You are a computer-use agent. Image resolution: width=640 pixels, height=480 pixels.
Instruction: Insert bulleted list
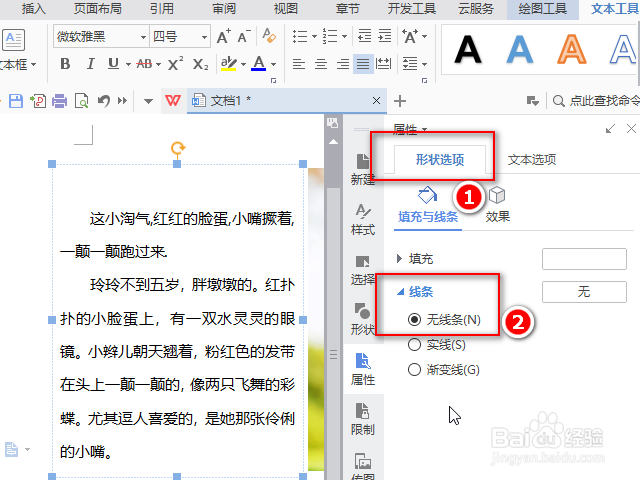[300, 36]
